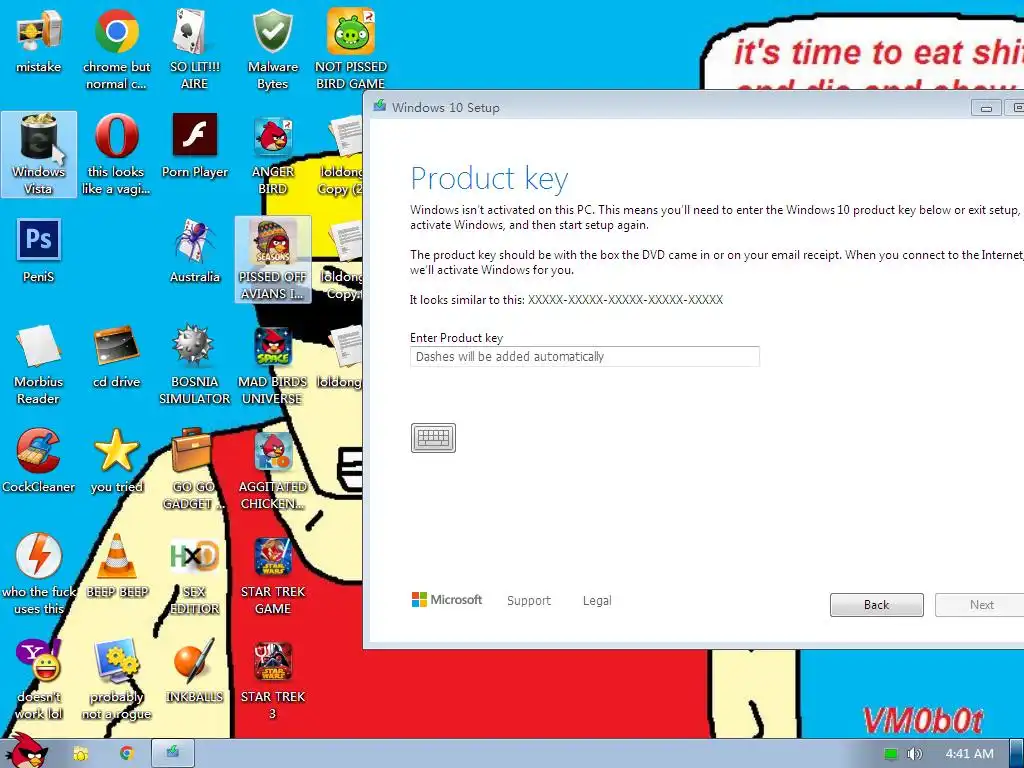Click the 'CockCleaner' icon
Viewport: 1024px width, 768px height.
point(39,461)
